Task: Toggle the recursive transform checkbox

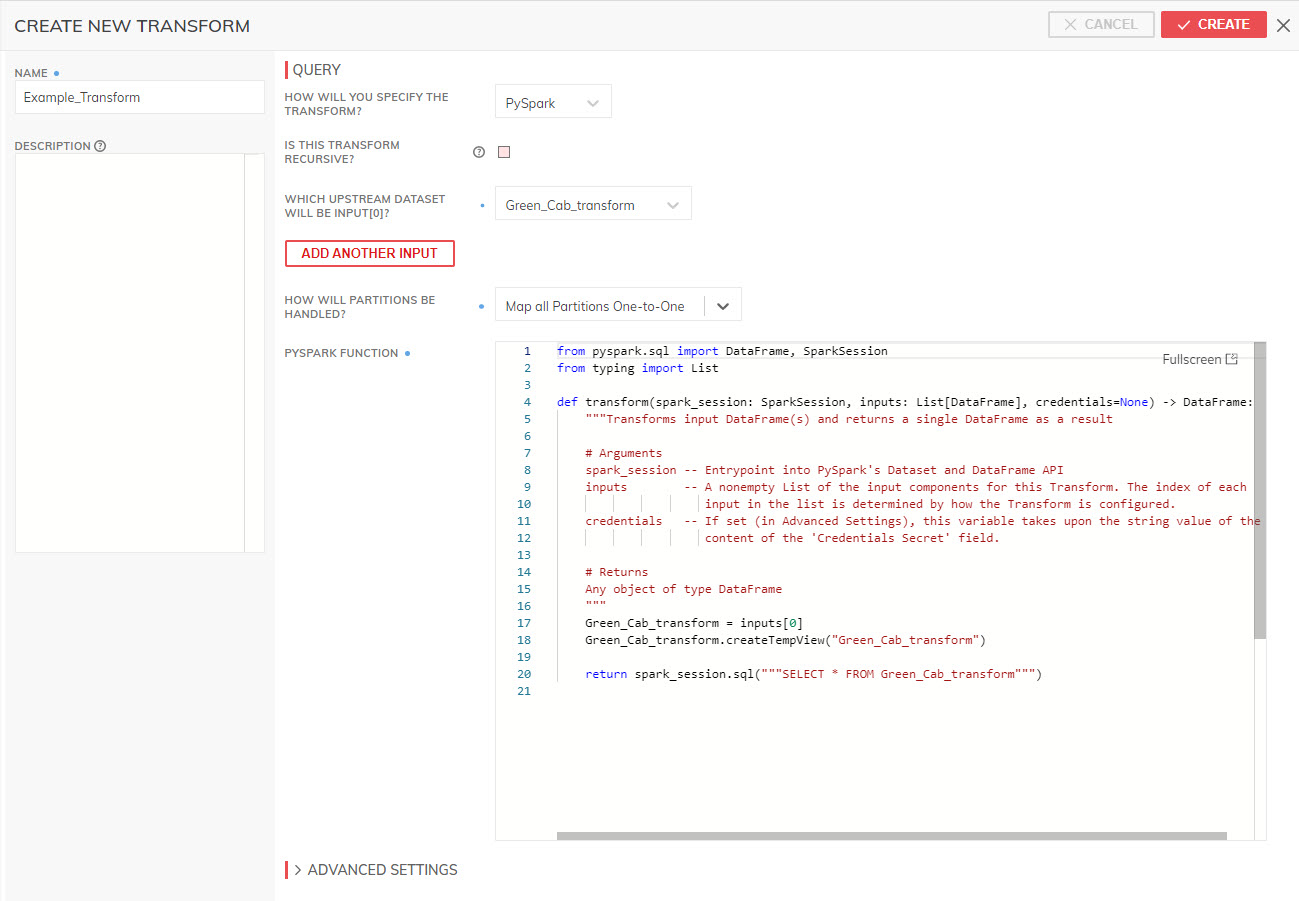Action: [504, 152]
